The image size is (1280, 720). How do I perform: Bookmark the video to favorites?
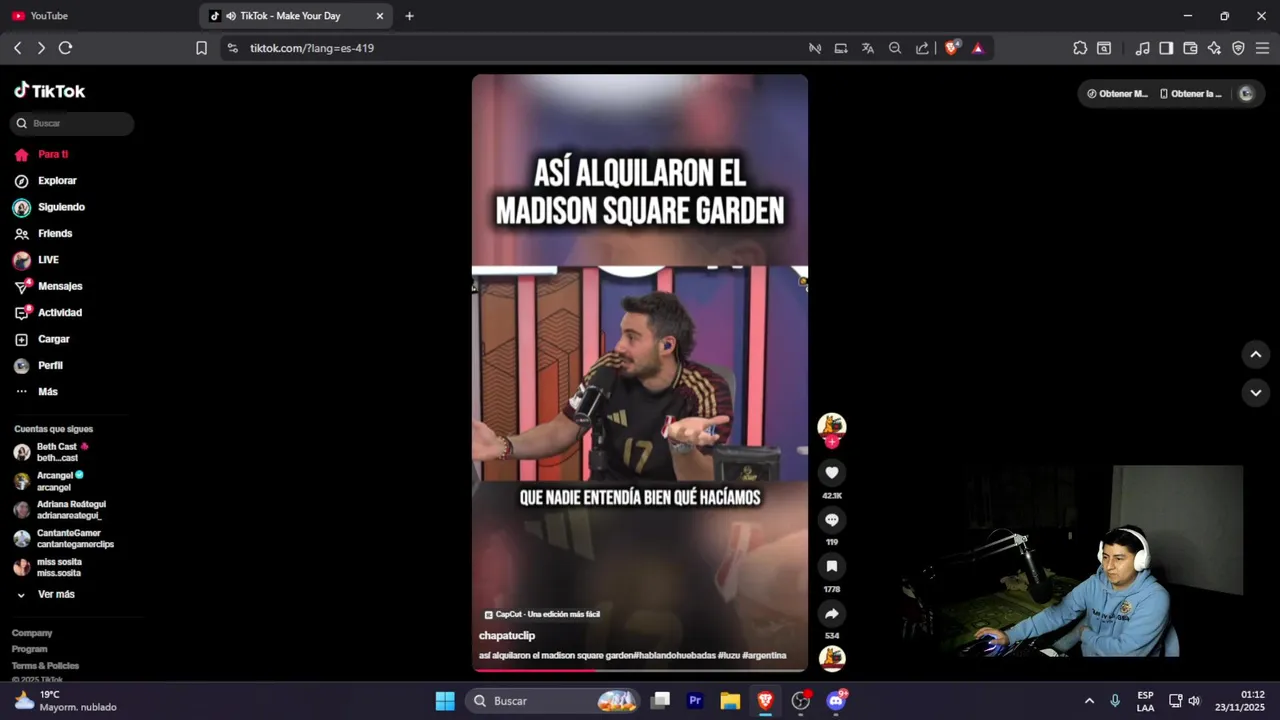click(x=832, y=566)
